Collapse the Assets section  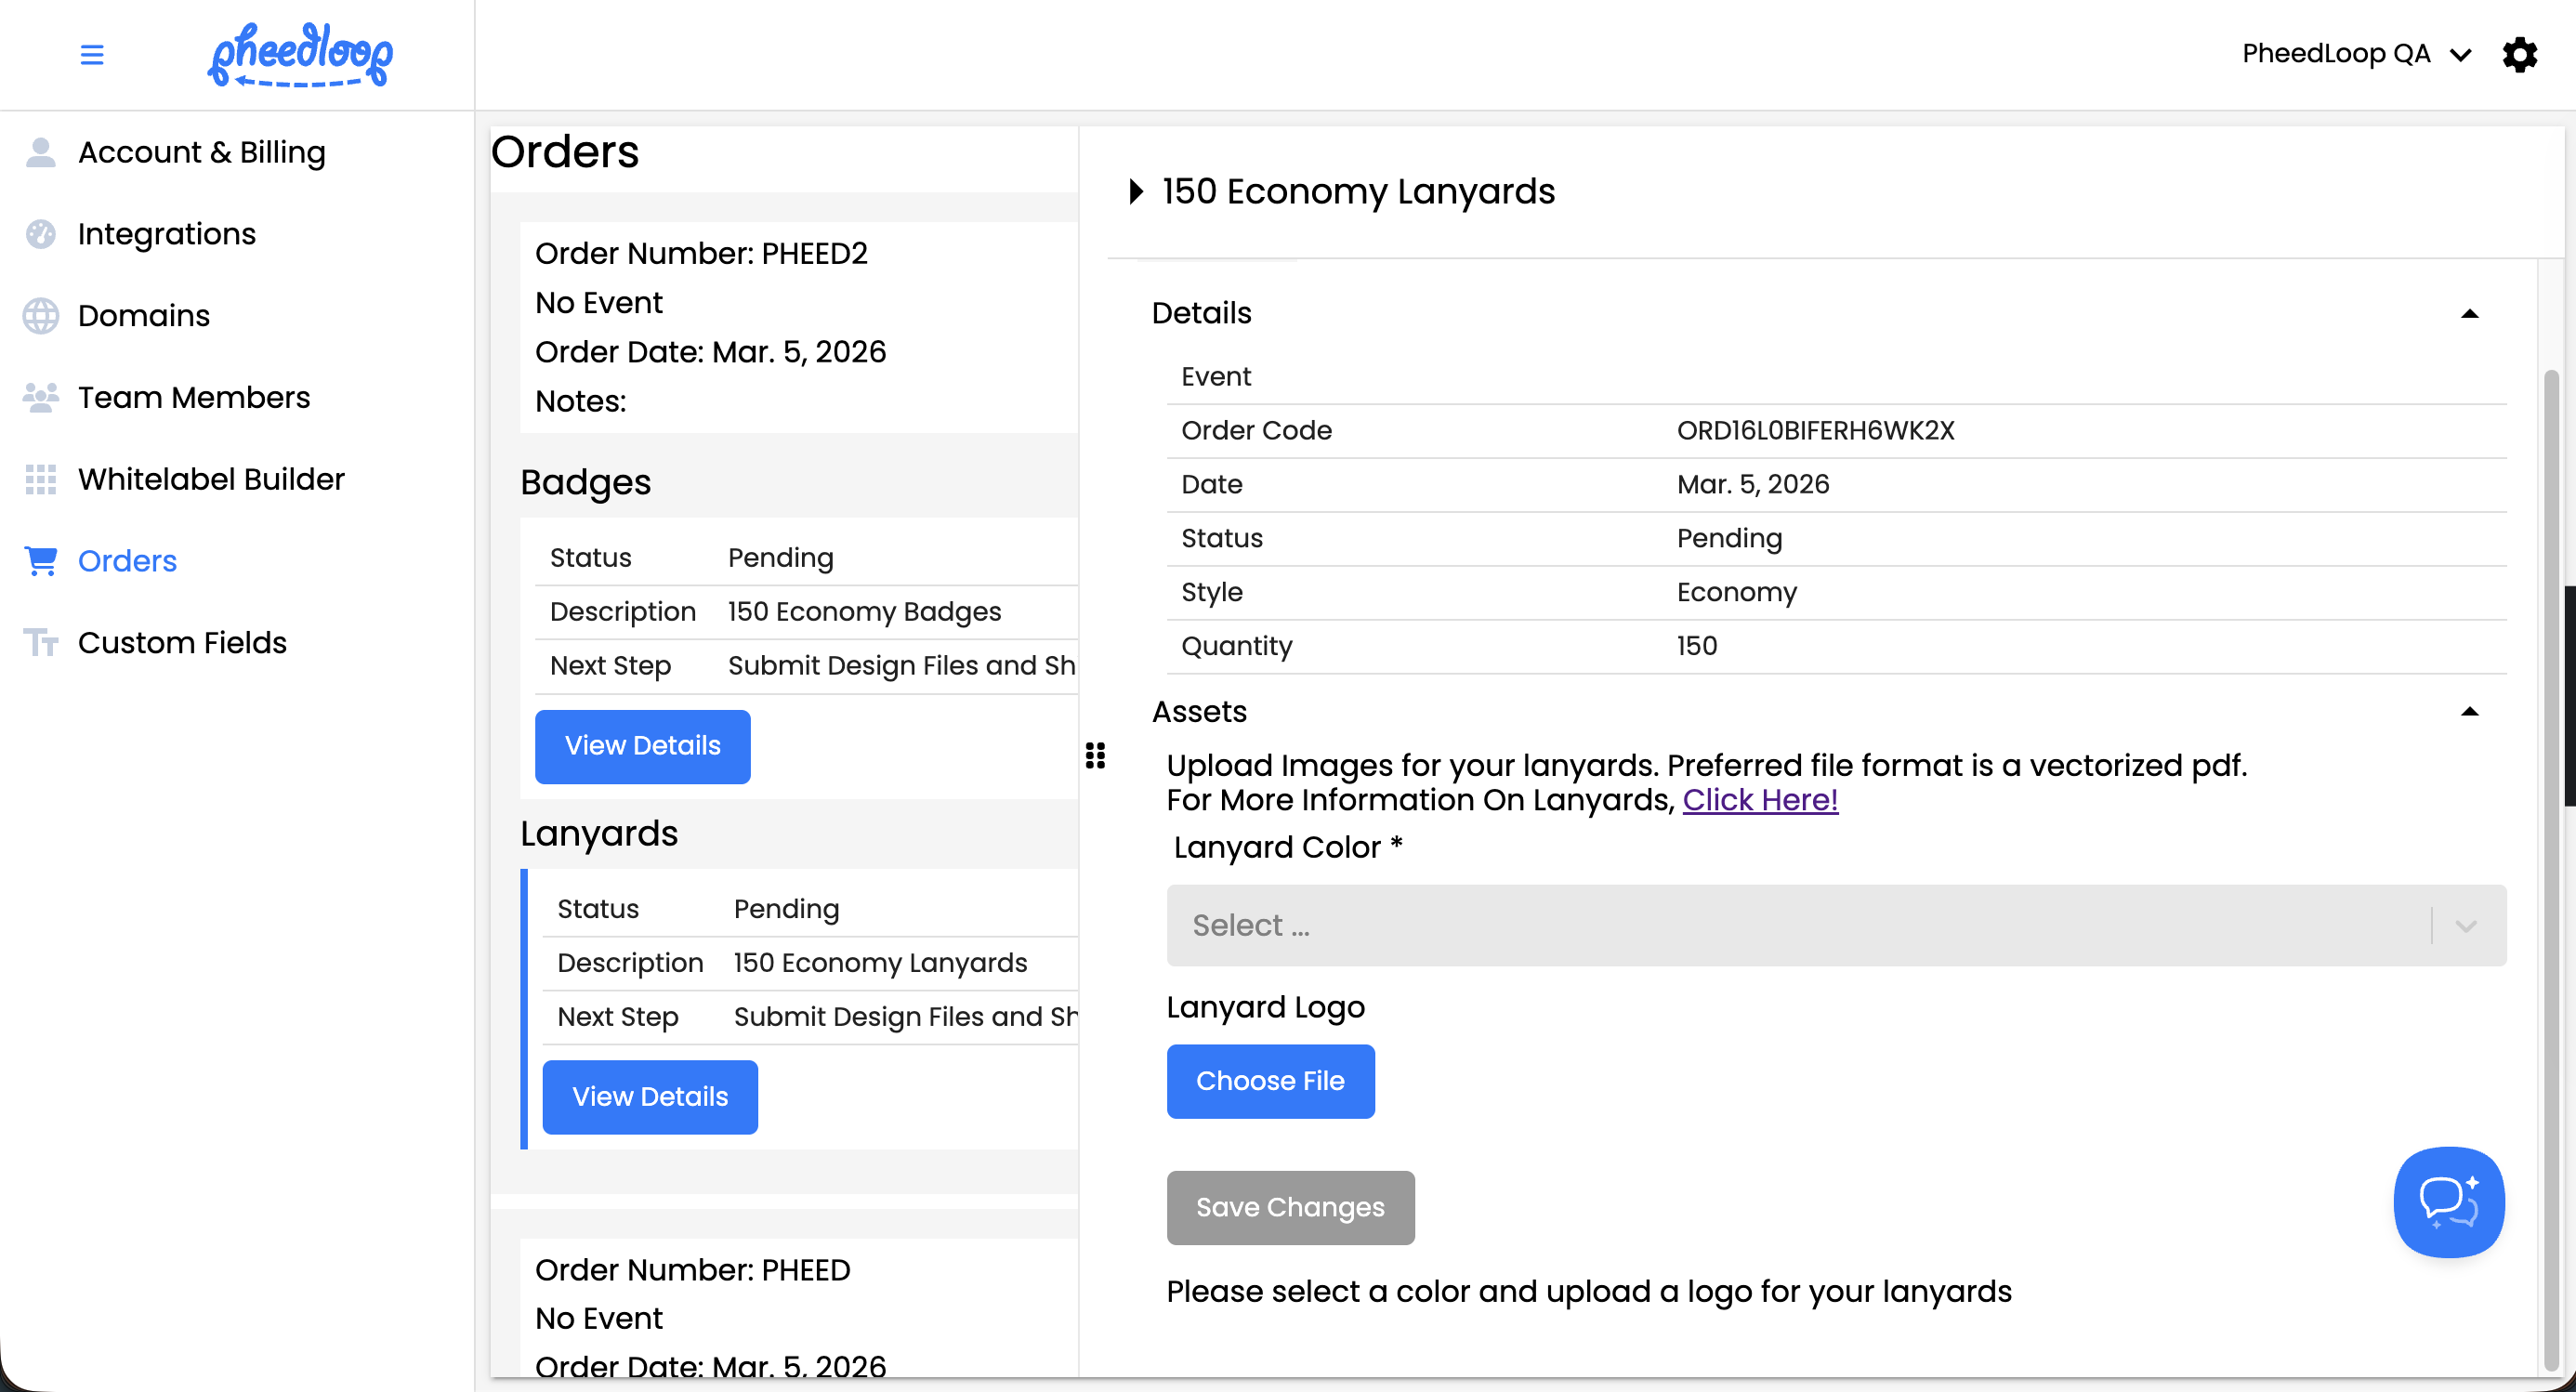[2469, 712]
